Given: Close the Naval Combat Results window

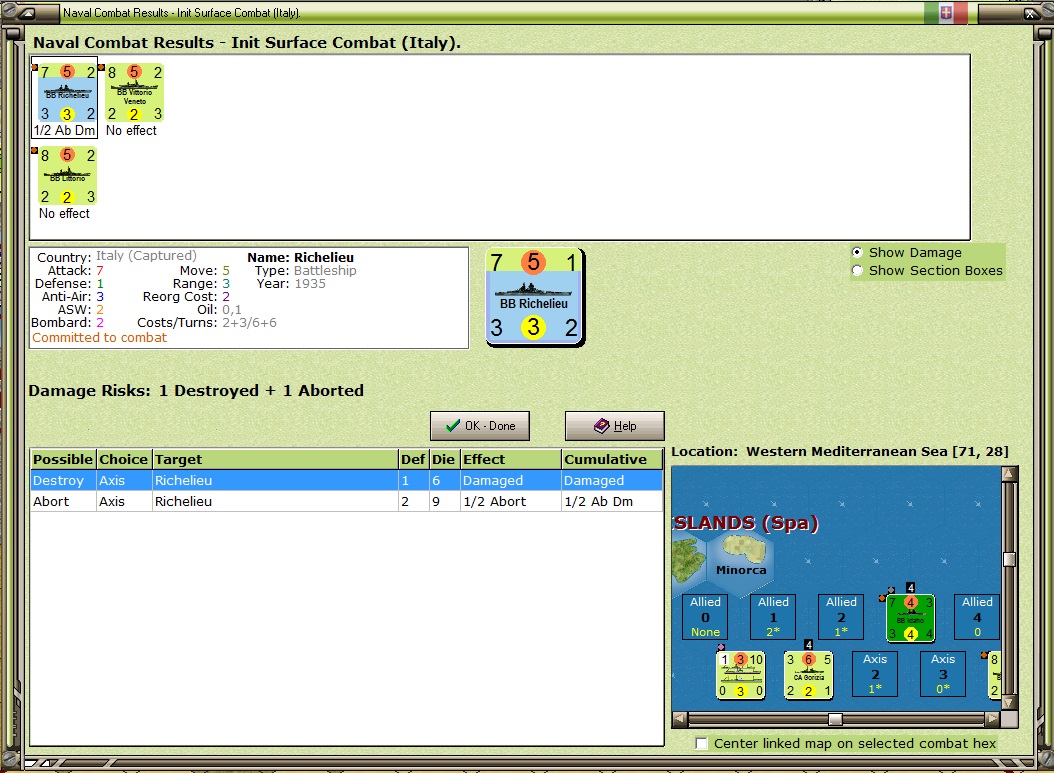Looking at the screenshot, I should tap(1030, 13).
